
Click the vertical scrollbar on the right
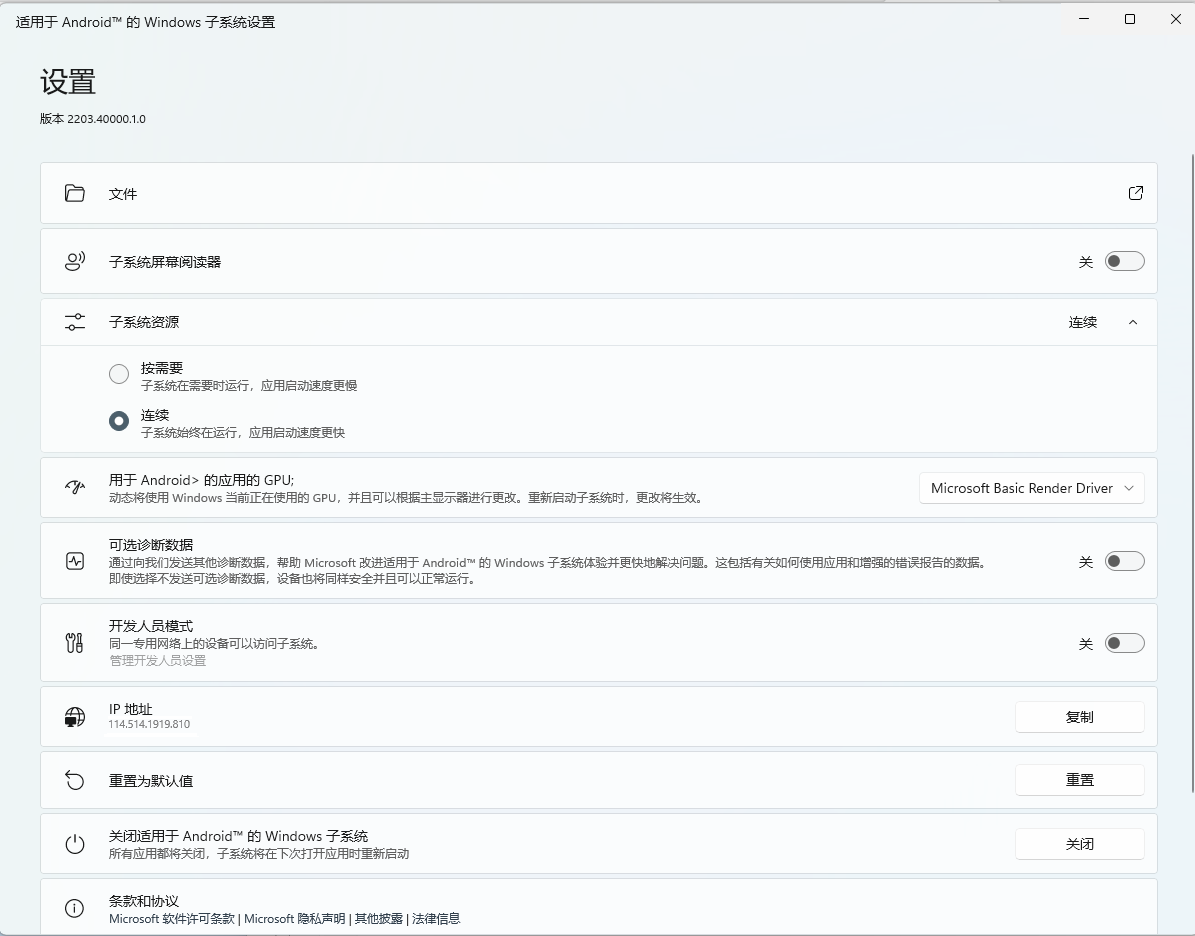pyautogui.click(x=1192, y=473)
